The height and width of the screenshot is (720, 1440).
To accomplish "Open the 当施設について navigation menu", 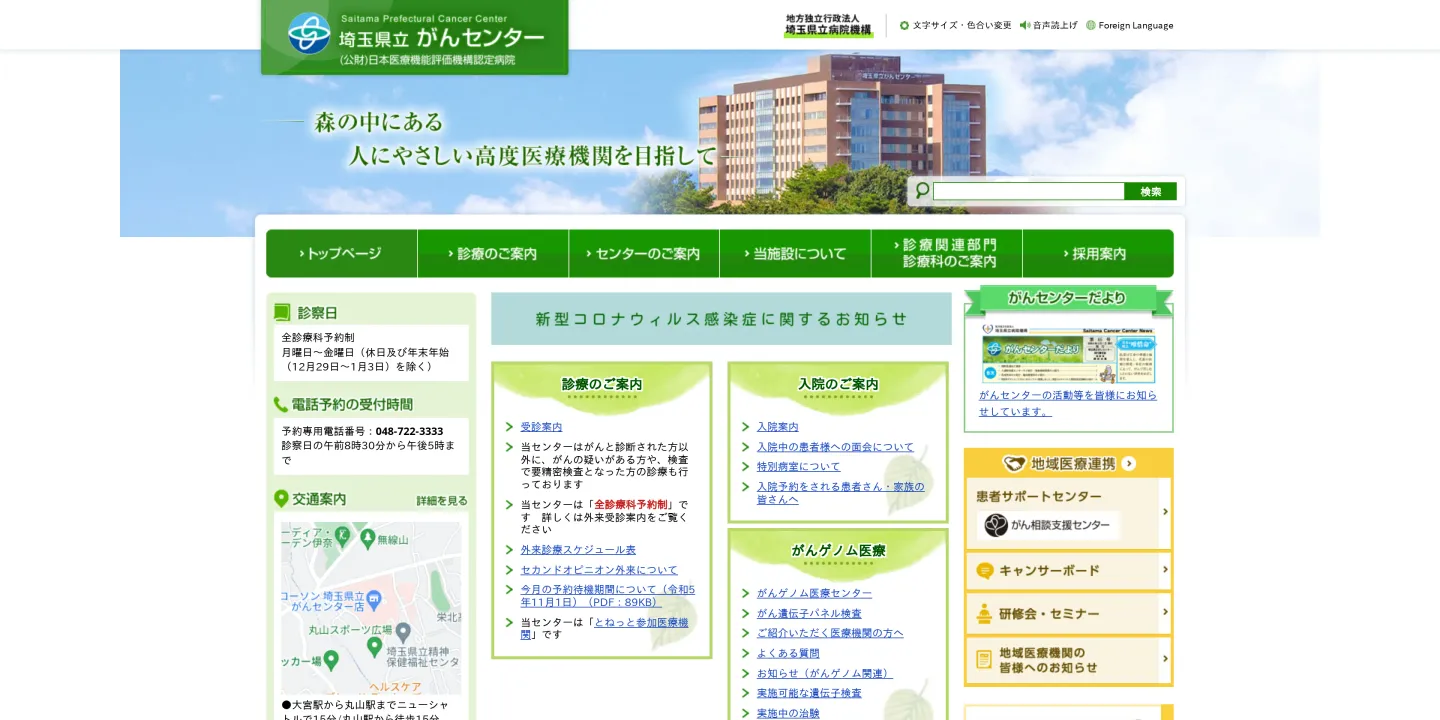I will (x=795, y=254).
